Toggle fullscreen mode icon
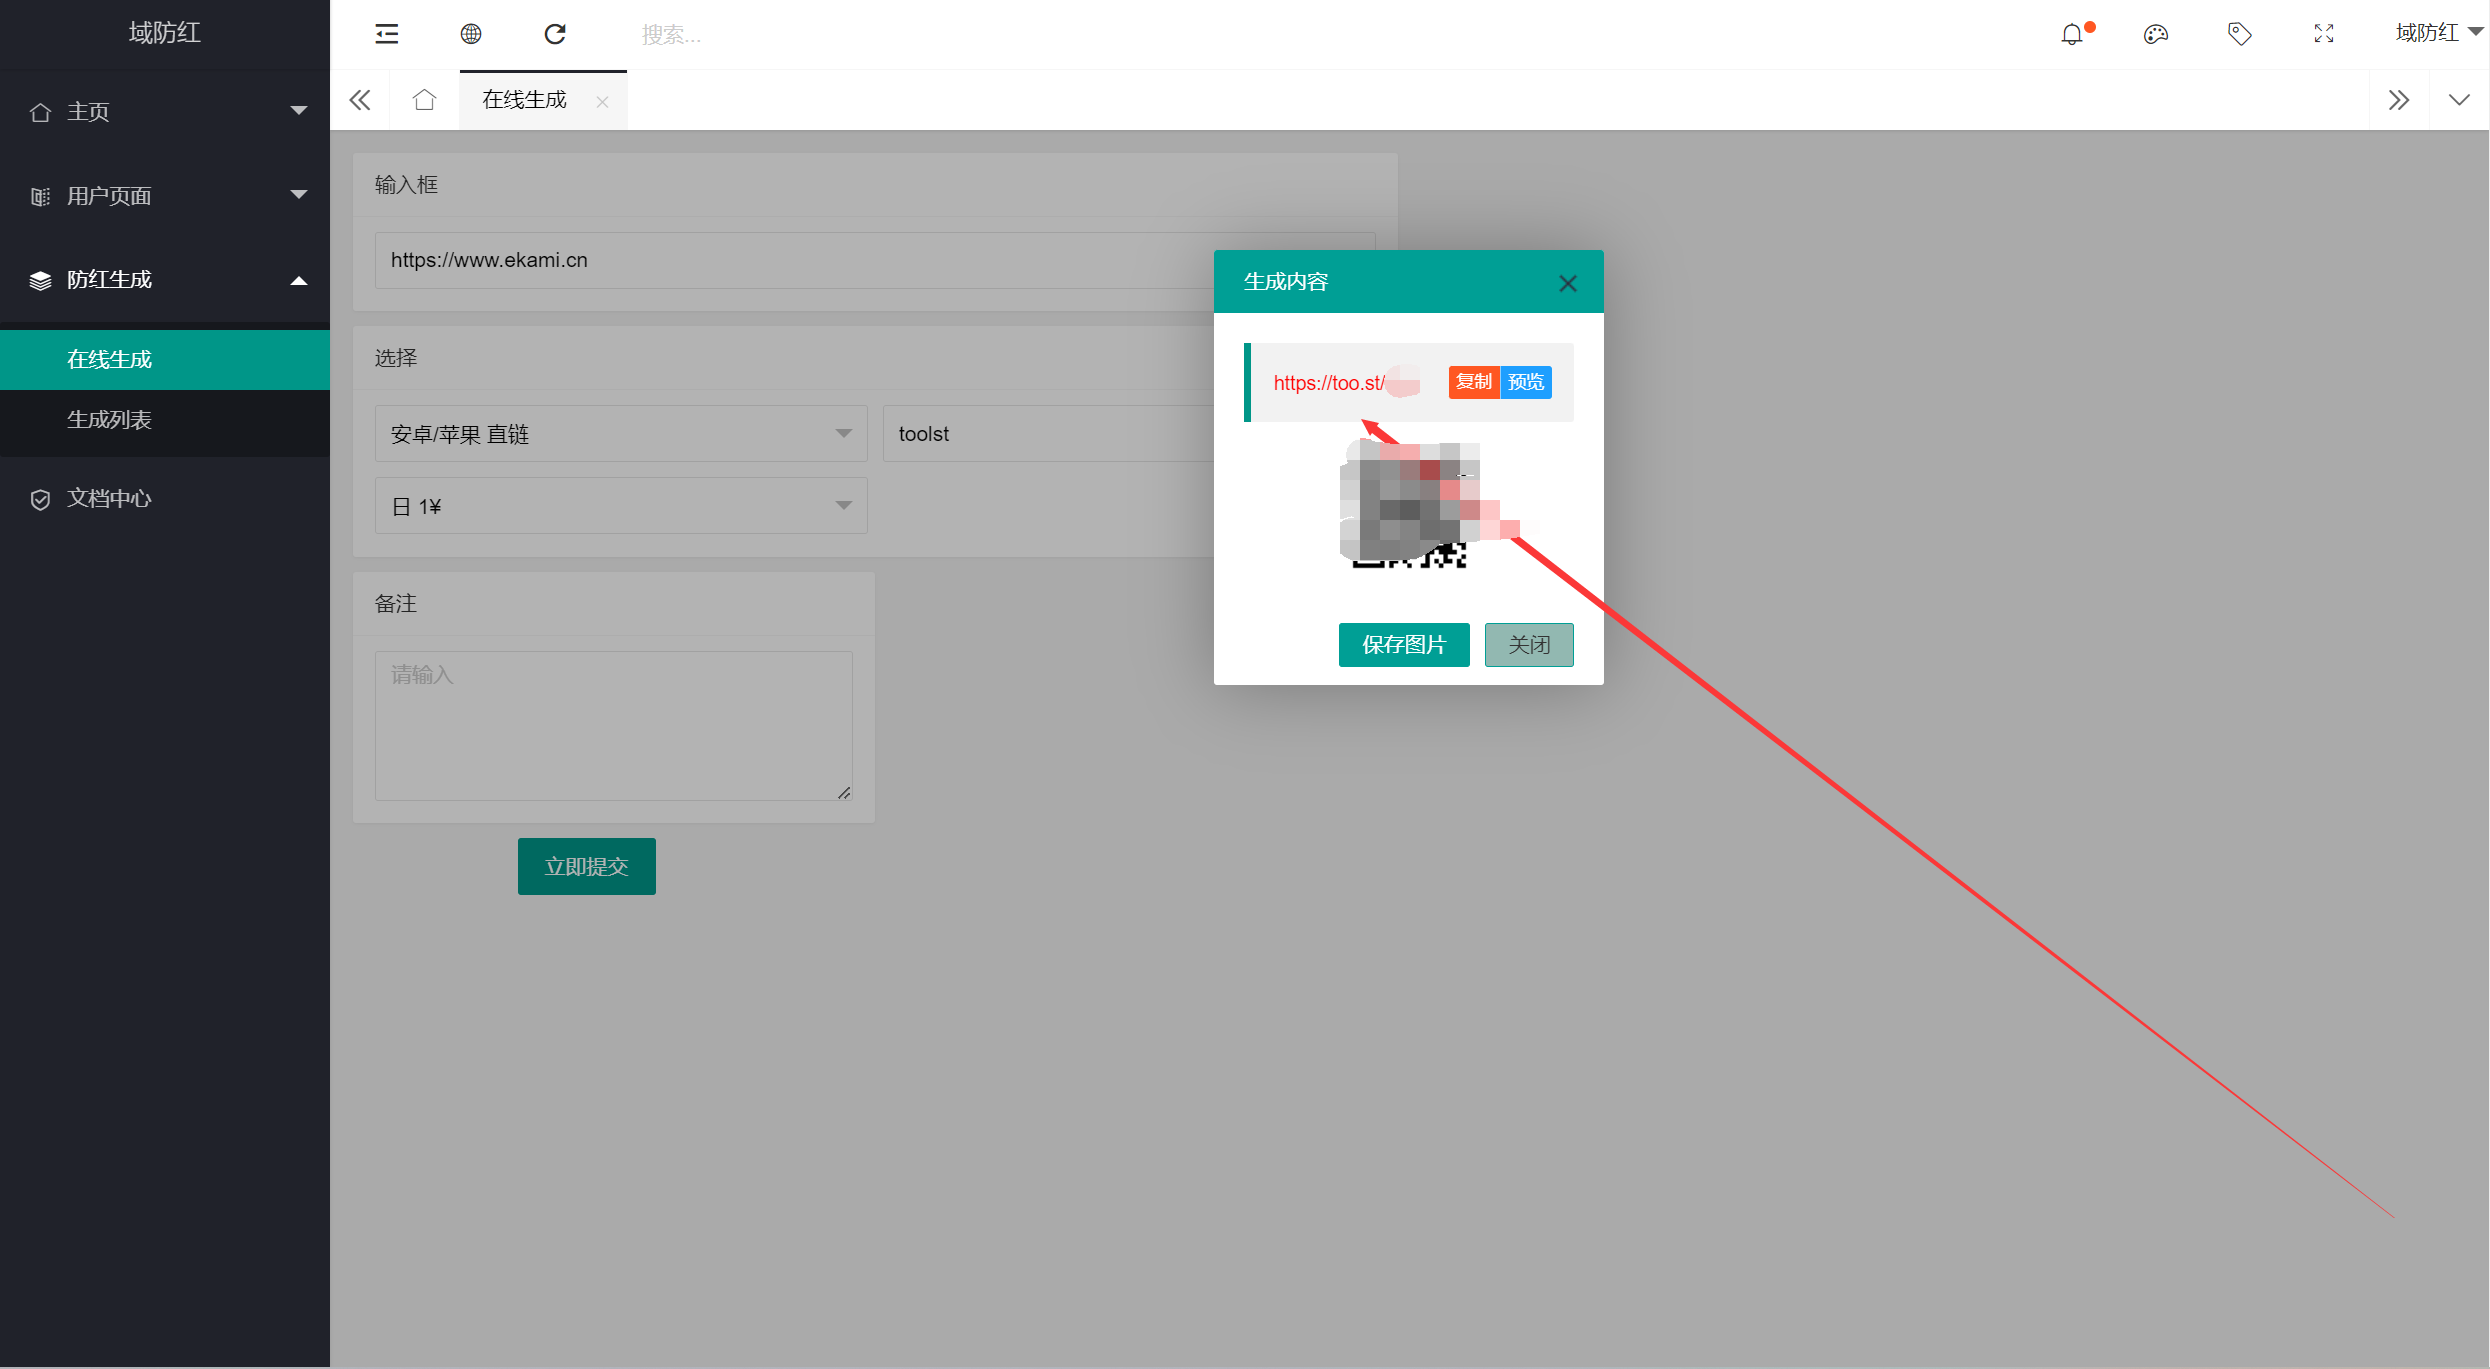The height and width of the screenshot is (1369, 2490). [x=2324, y=34]
